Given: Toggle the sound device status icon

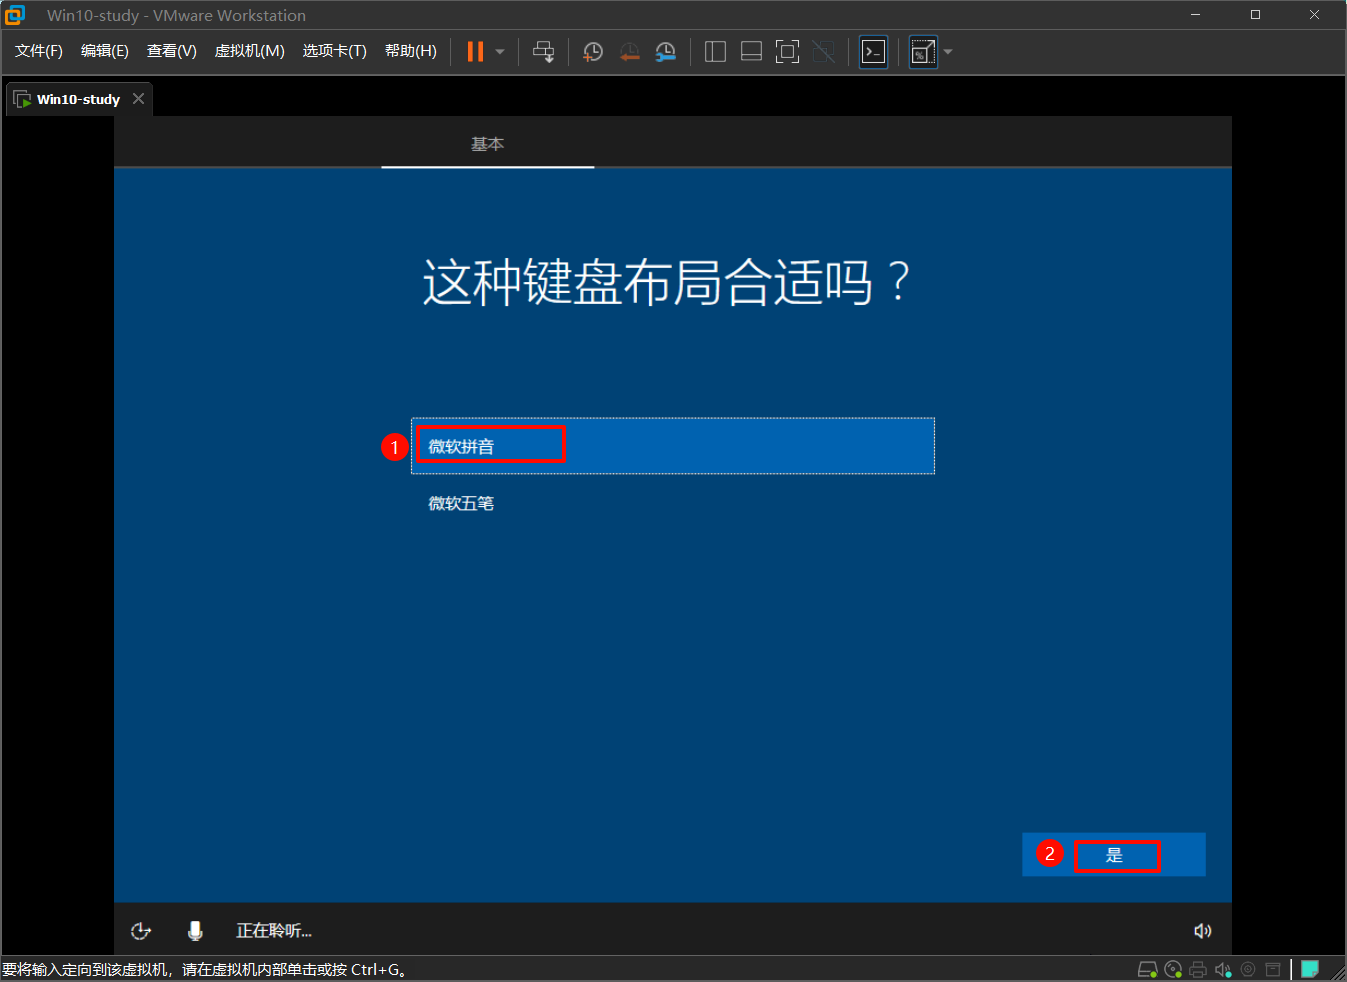Looking at the screenshot, I should coord(1222,968).
